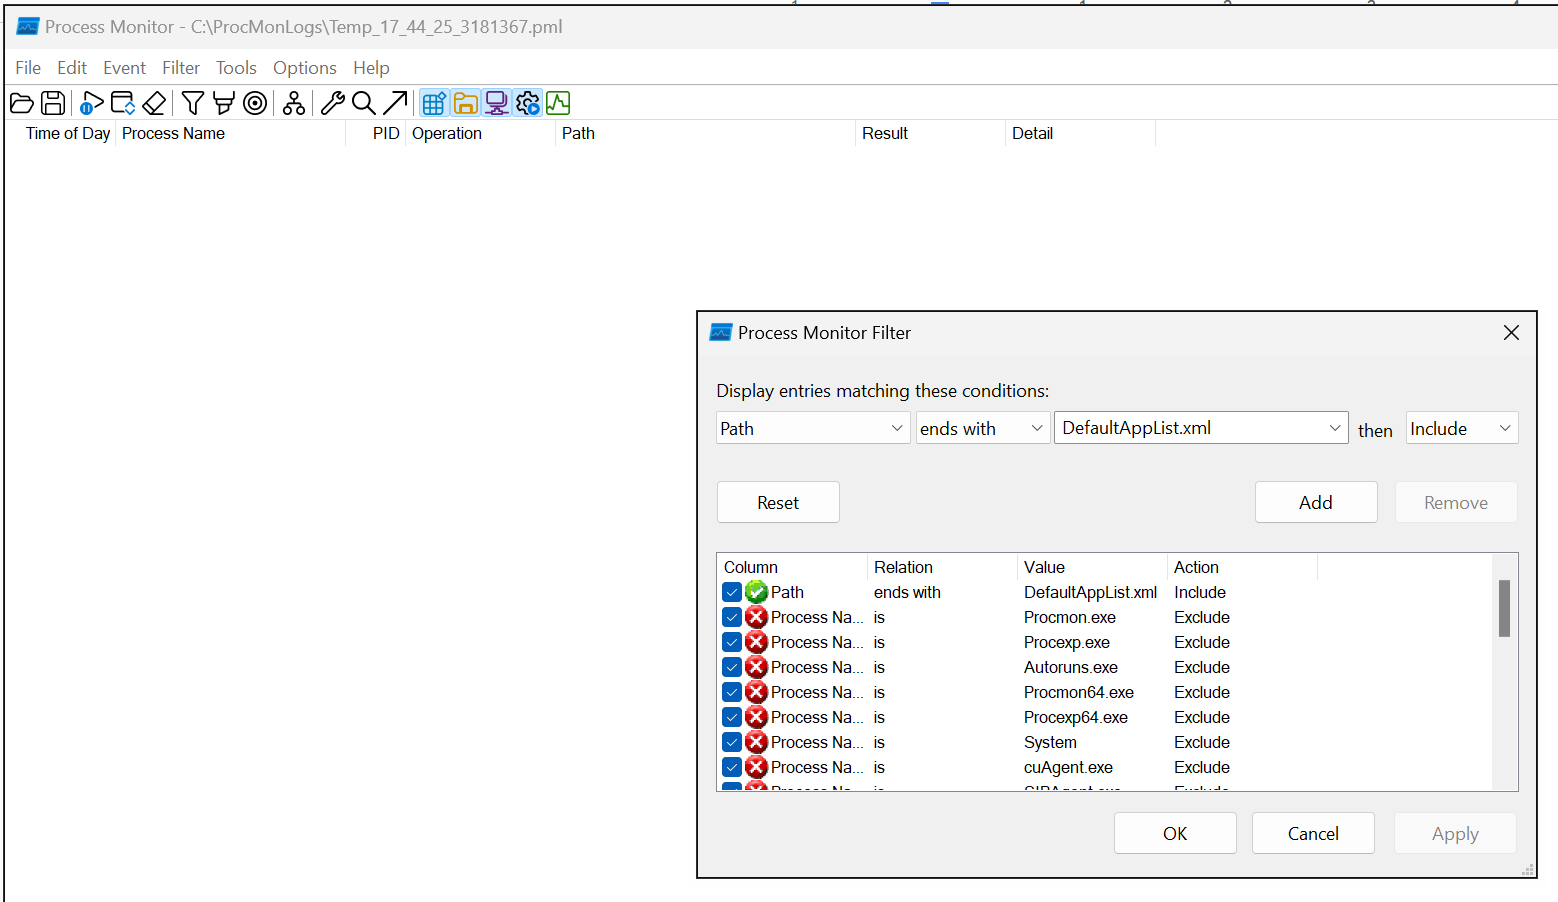Viewport: 1558px width, 902px height.
Task: Click the Clear display eraser icon
Action: coord(154,102)
